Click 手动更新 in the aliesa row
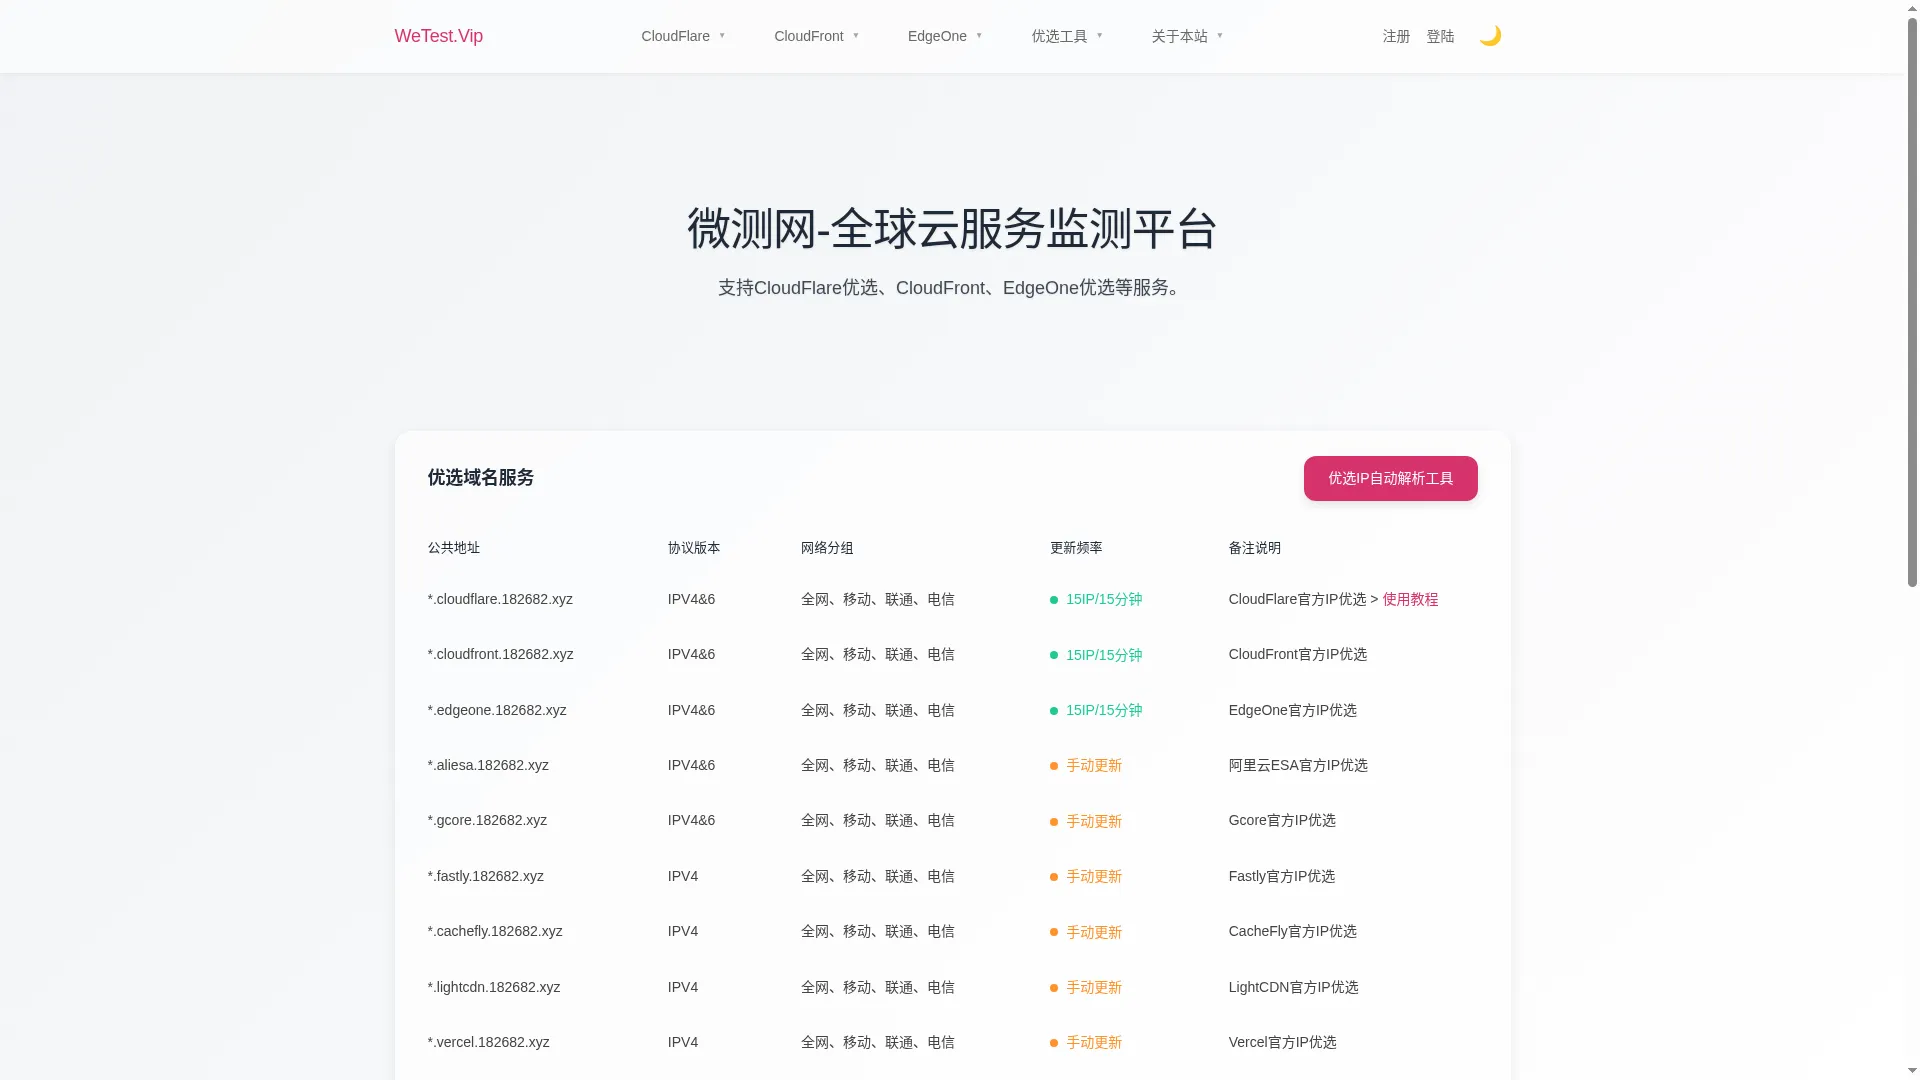Screen dimensions: 1920x1080 pos(1094,765)
